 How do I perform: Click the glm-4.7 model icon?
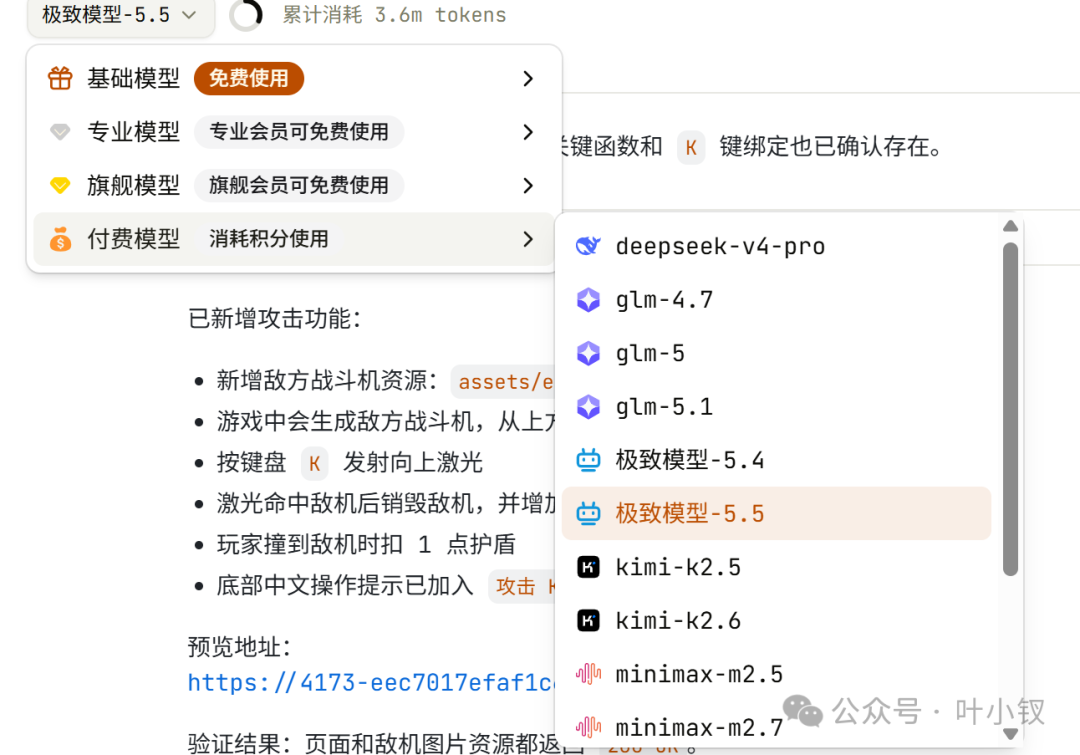[588, 300]
